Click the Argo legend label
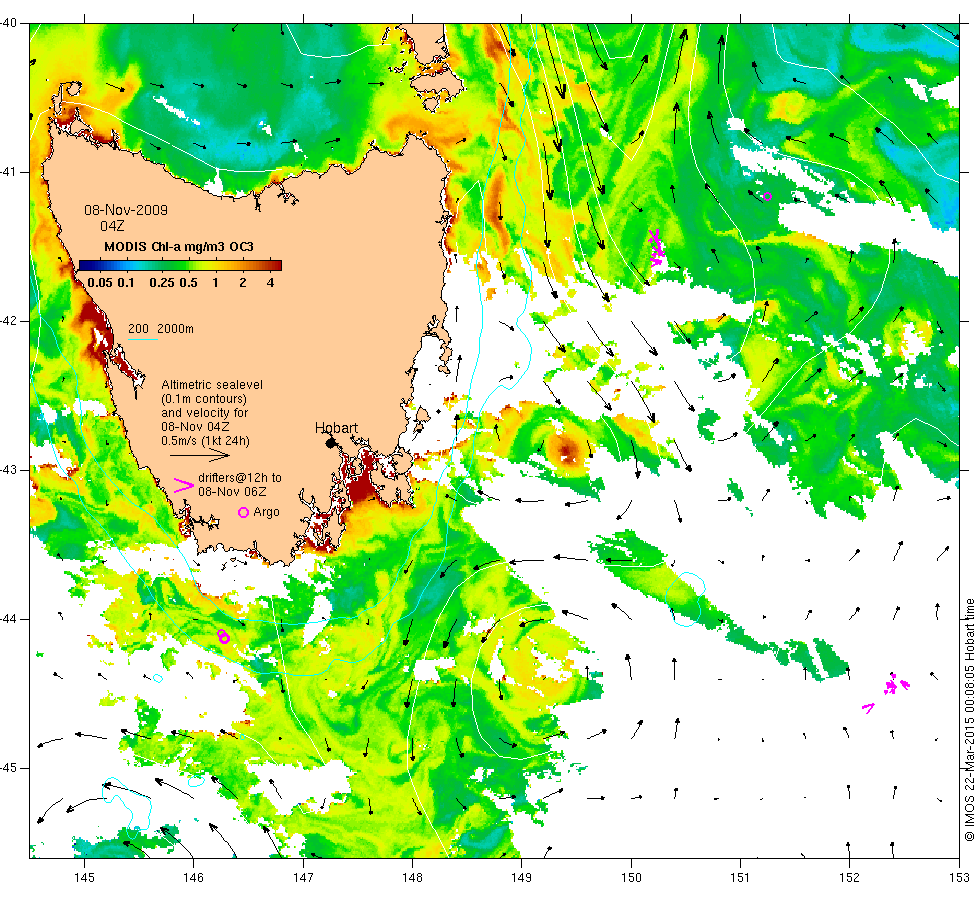The image size is (980, 900). click(x=266, y=512)
